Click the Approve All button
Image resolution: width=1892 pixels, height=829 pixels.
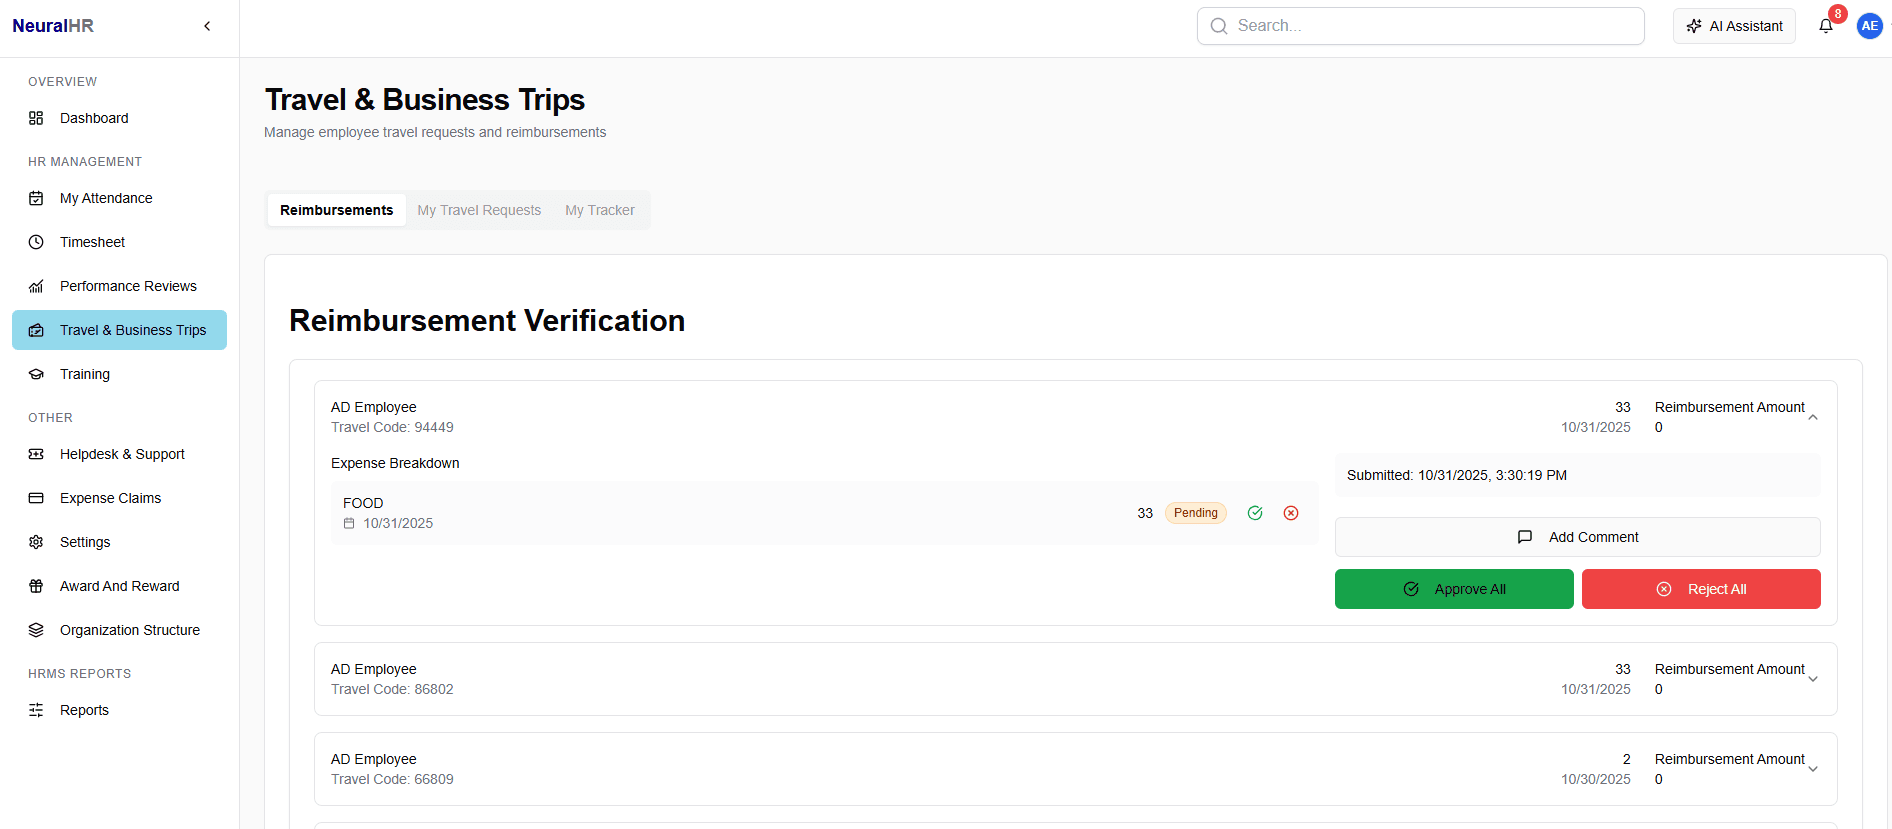(x=1454, y=589)
